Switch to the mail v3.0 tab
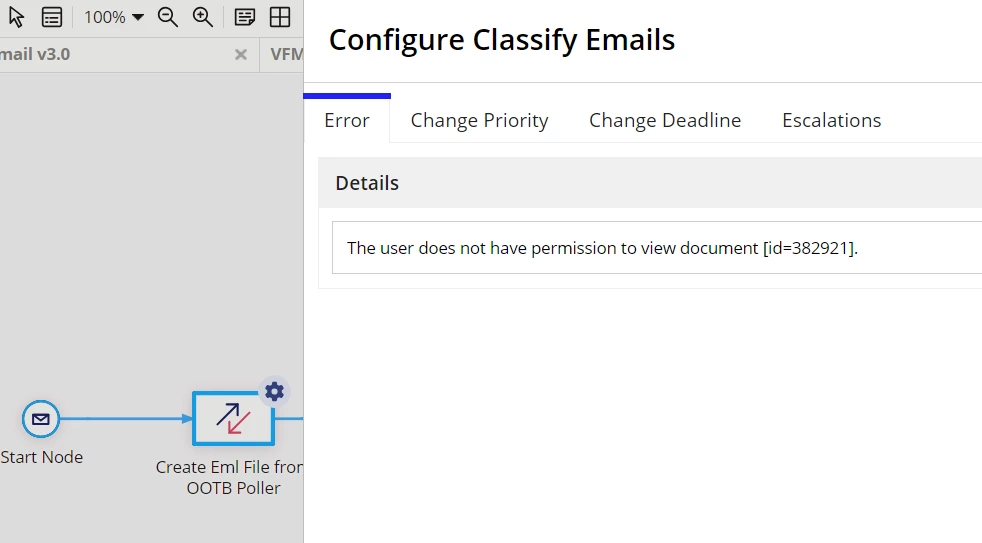Image resolution: width=982 pixels, height=543 pixels. (35, 54)
